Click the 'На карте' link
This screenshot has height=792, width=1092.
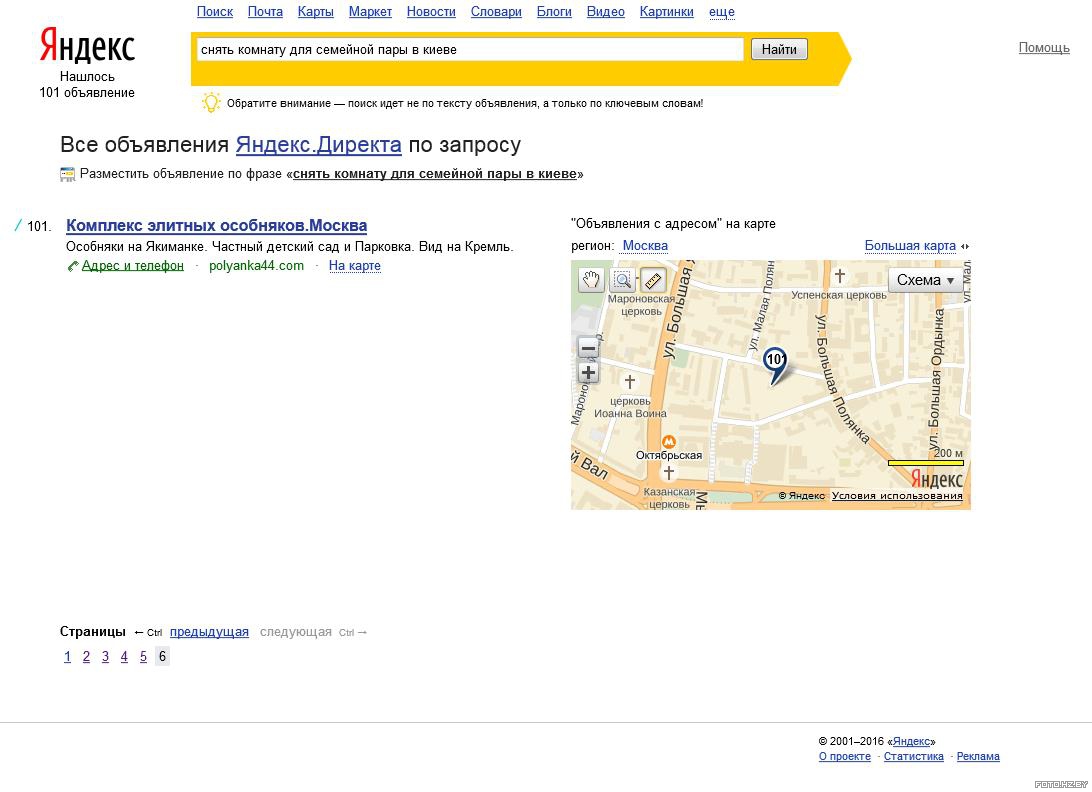(x=354, y=265)
